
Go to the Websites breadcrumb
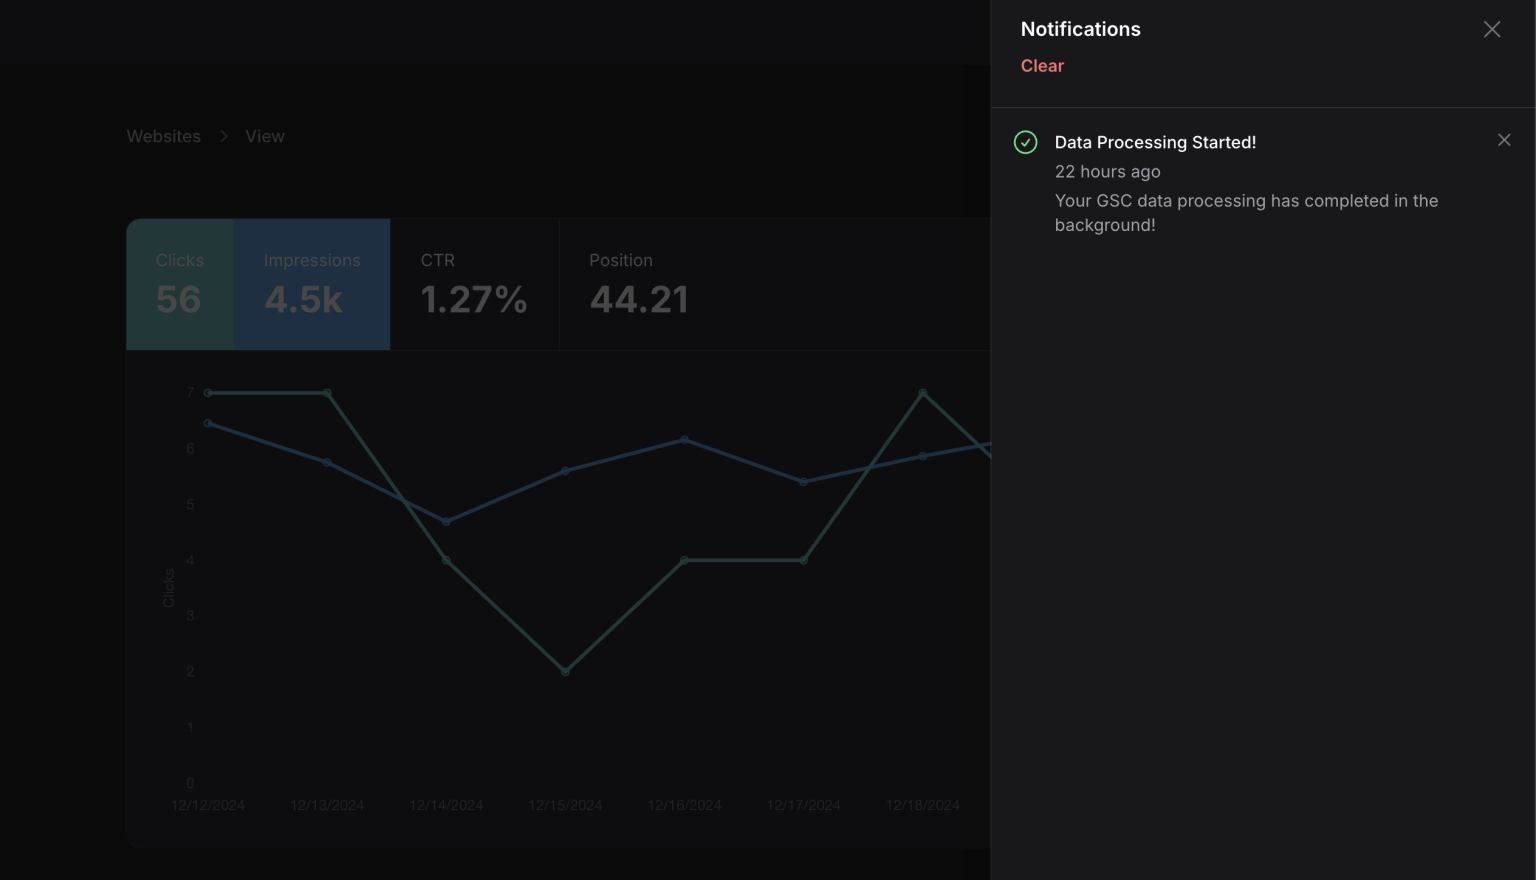point(163,136)
